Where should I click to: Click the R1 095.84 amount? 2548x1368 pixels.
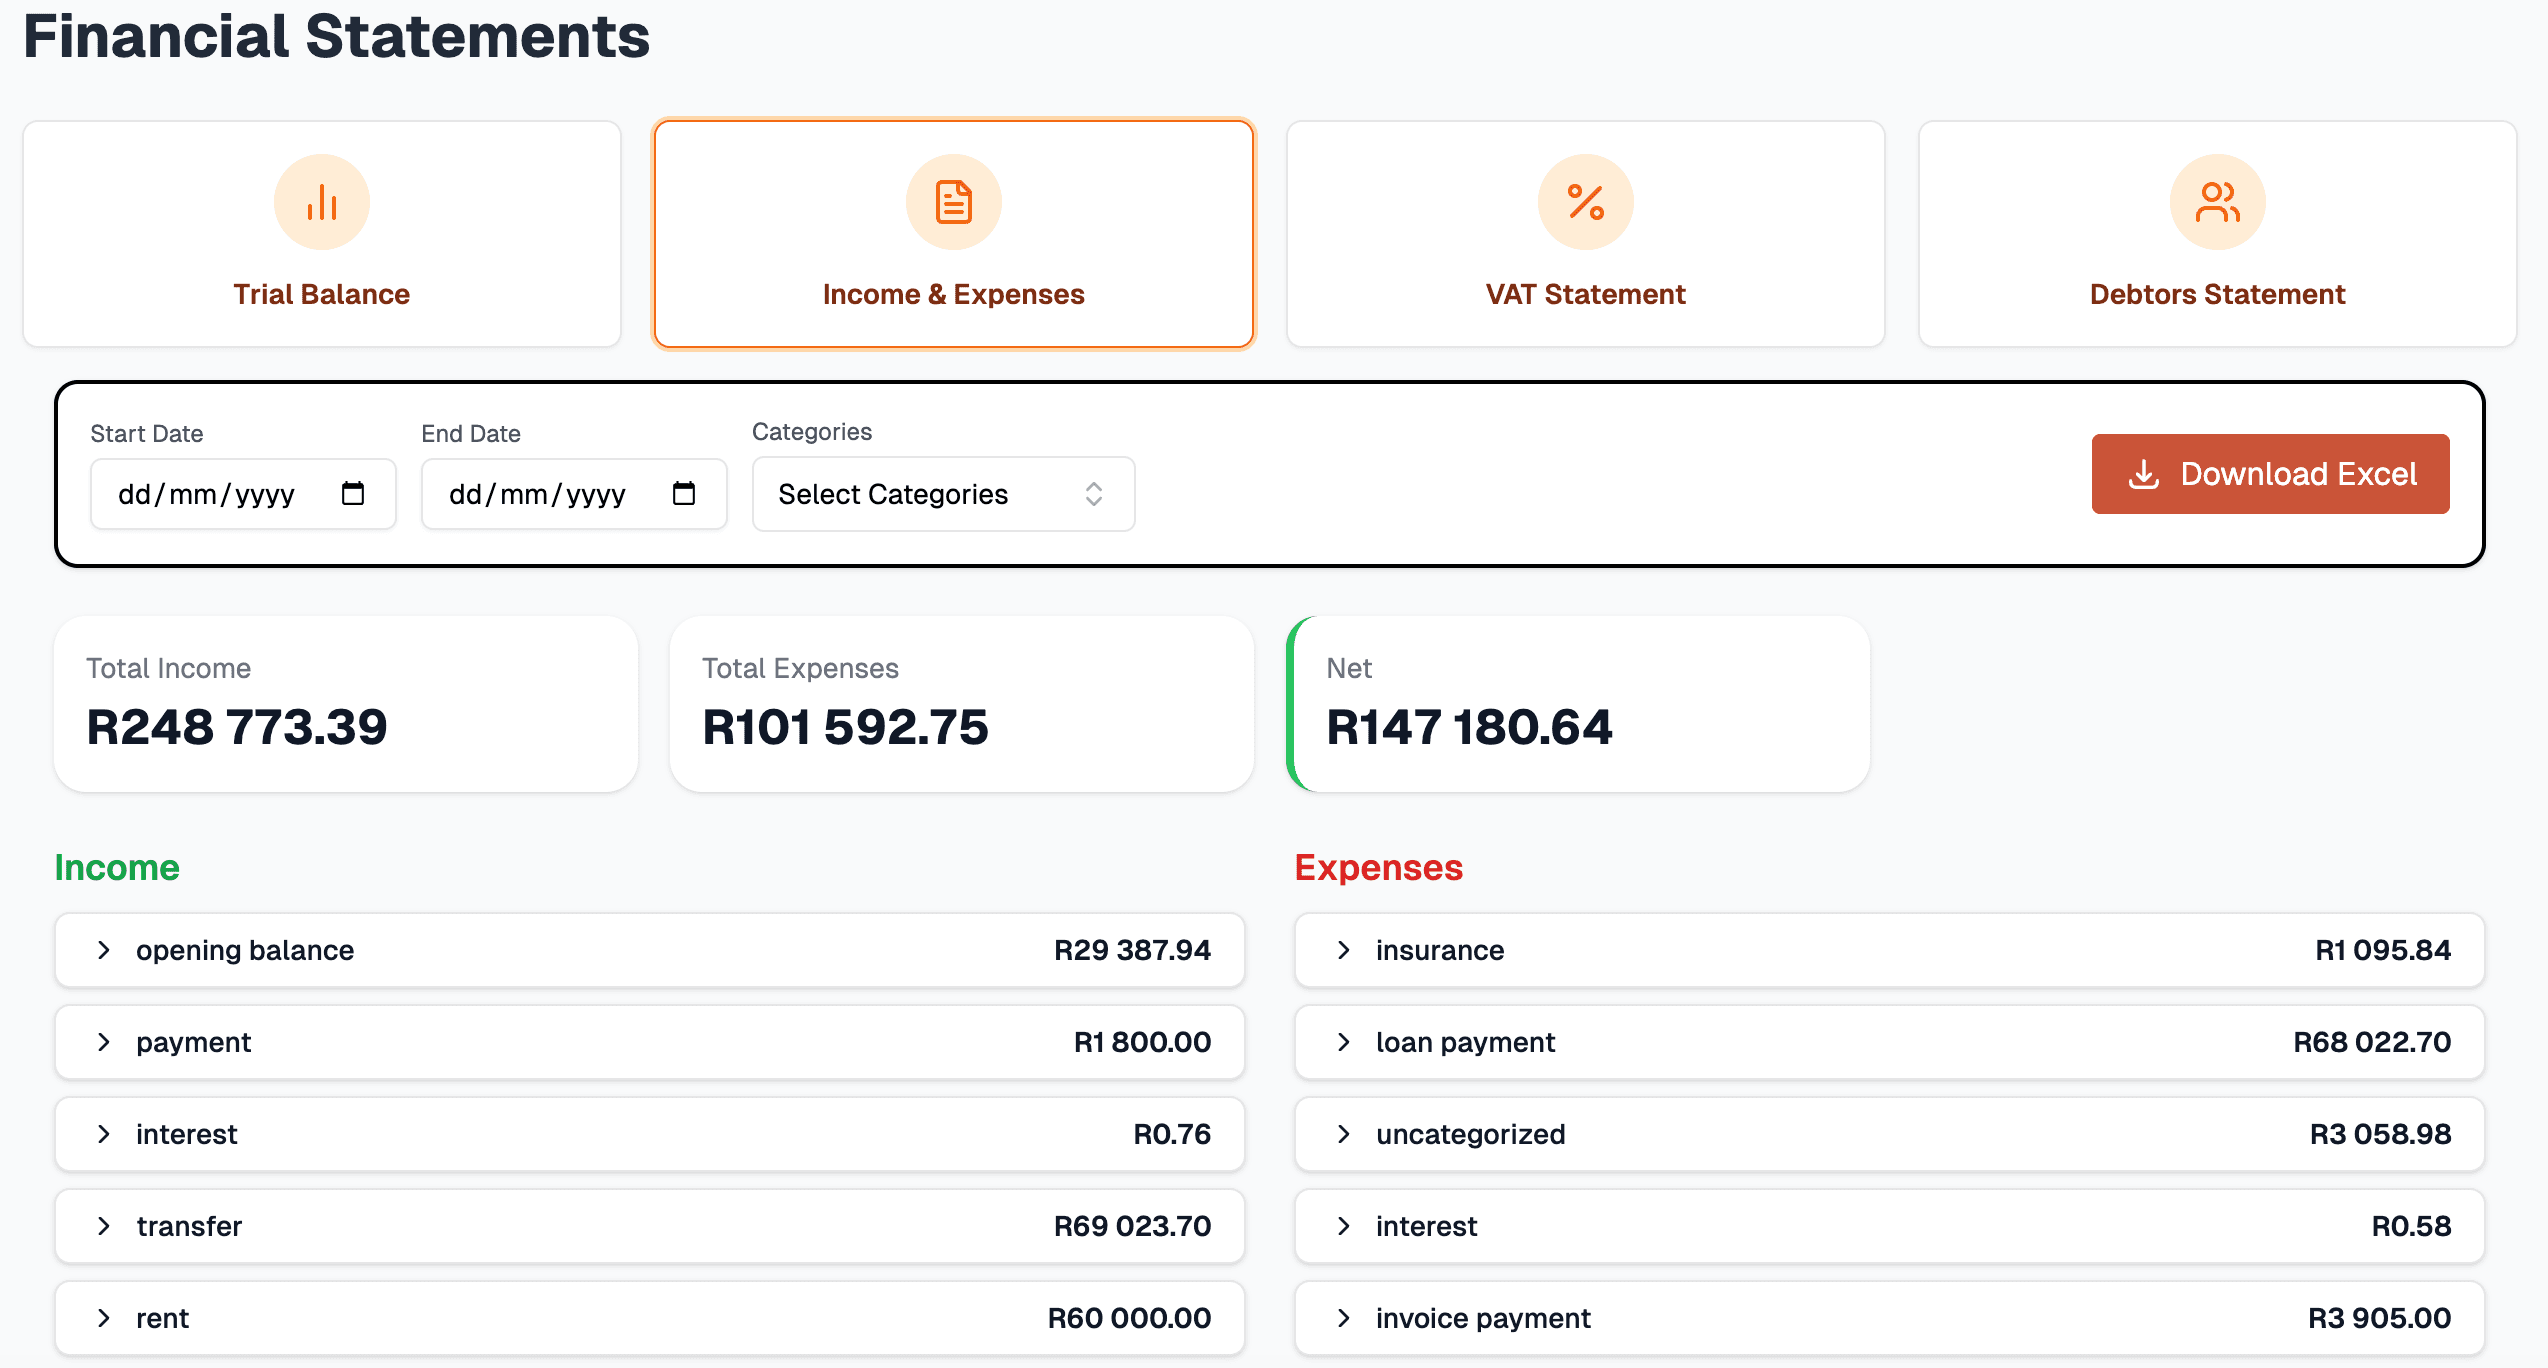click(x=2383, y=950)
